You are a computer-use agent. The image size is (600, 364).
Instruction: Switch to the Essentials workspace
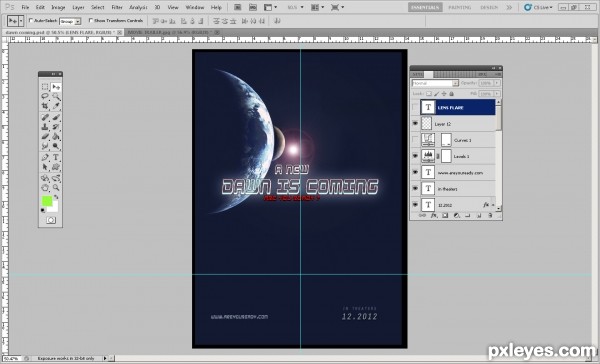click(x=425, y=7)
